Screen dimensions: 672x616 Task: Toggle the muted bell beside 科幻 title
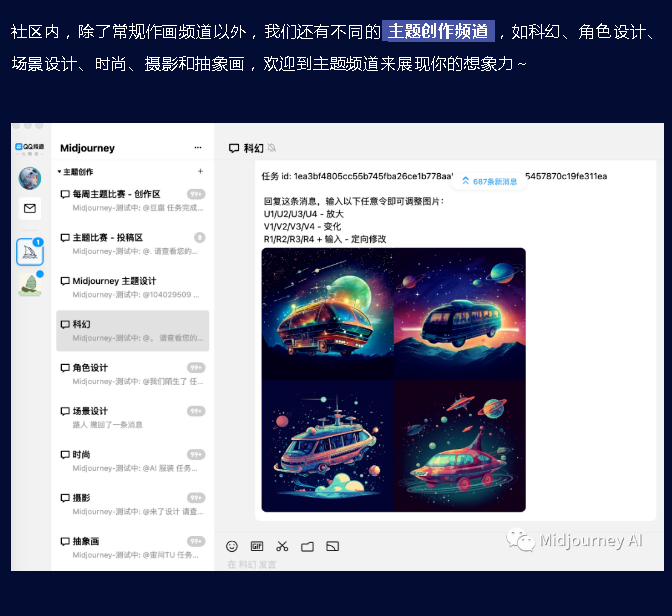click(x=272, y=148)
